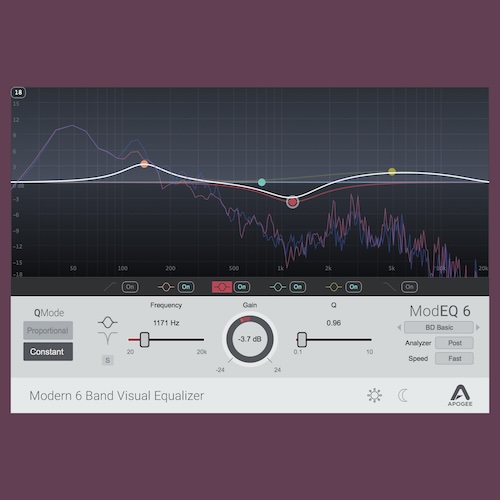Click the ModEQ 6 title
Screen dimensions: 500x500
coord(440,311)
